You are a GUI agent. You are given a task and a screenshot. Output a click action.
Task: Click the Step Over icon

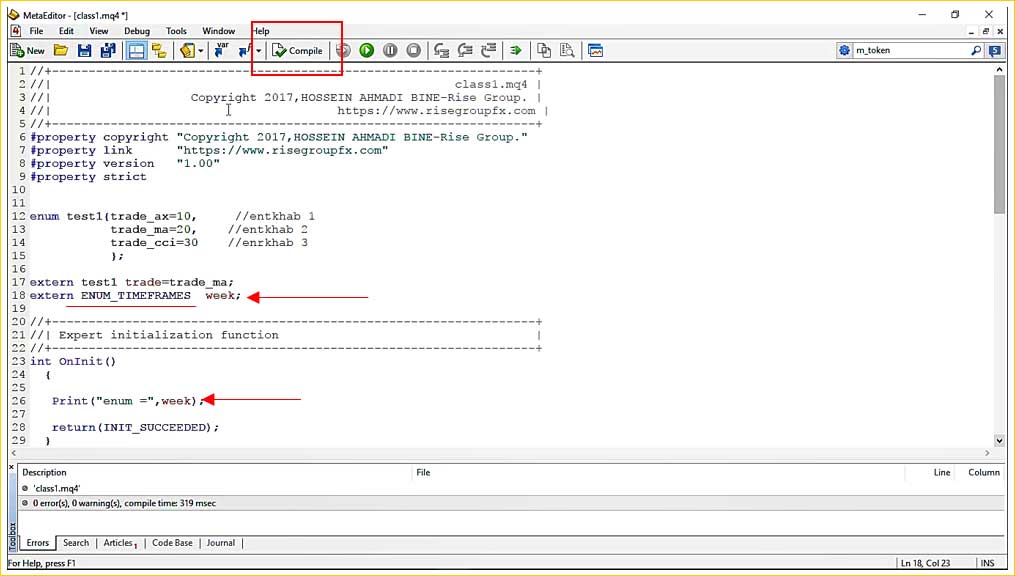point(465,50)
